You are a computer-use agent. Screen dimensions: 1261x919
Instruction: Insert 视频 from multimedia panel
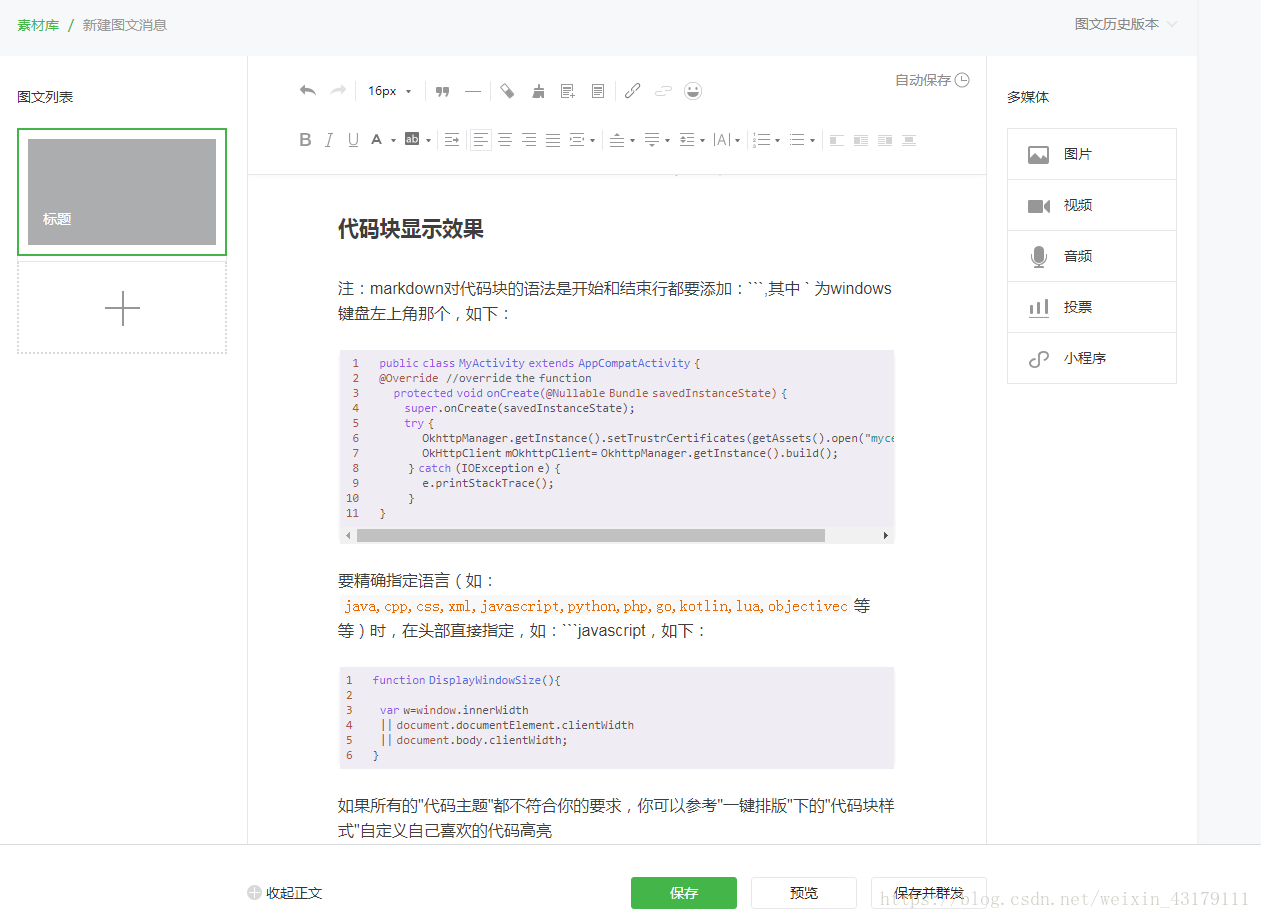1092,205
